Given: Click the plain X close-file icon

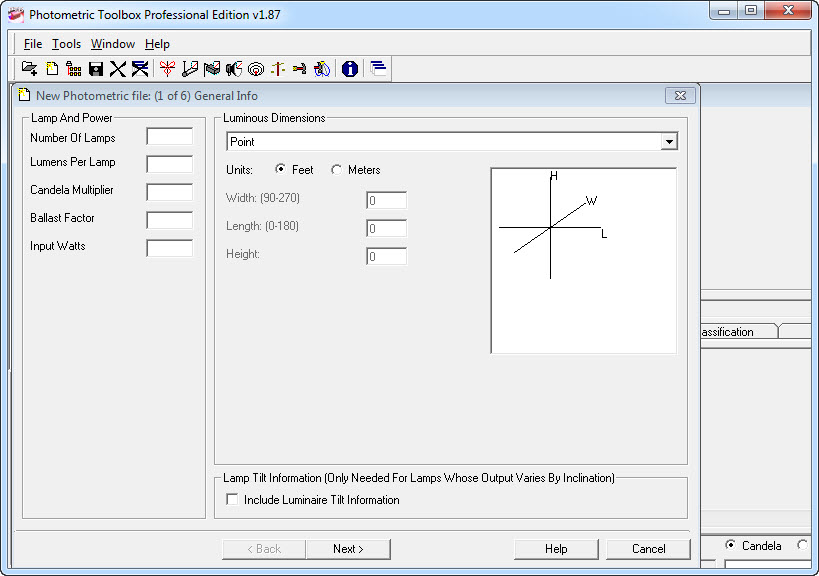Looking at the screenshot, I should click(118, 68).
